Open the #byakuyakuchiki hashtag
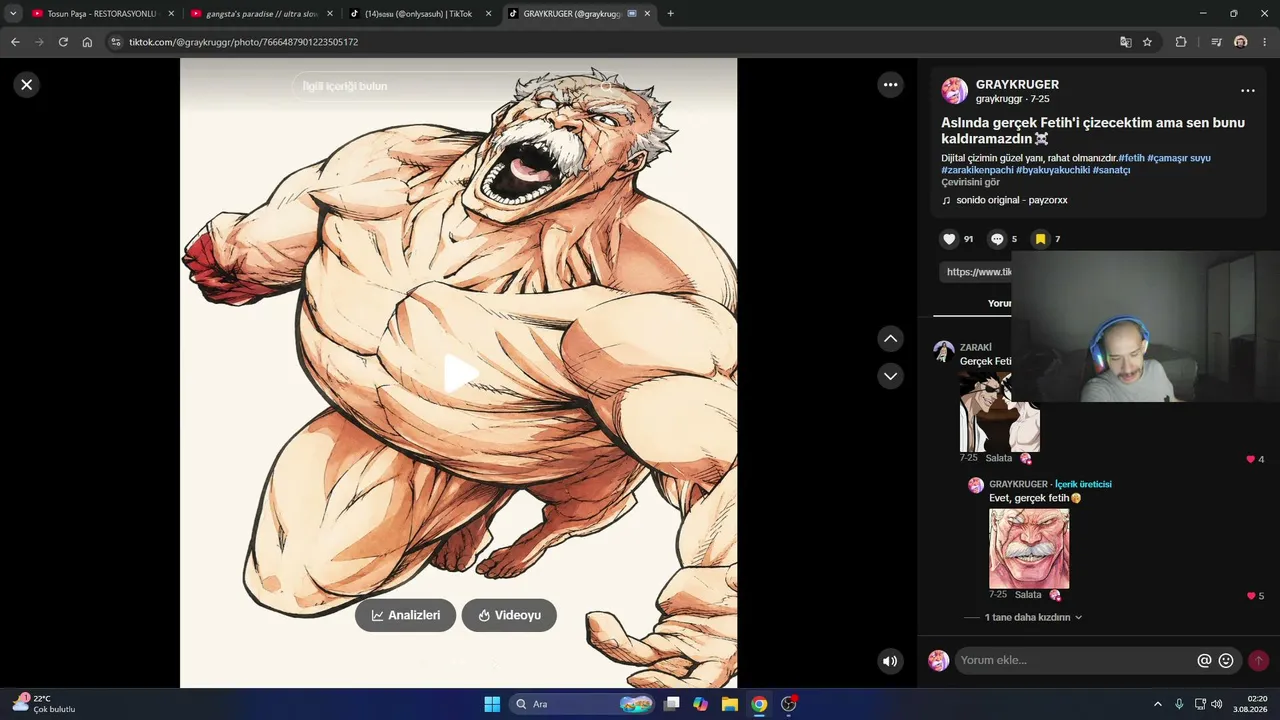This screenshot has width=1280, height=720. pos(1053,170)
